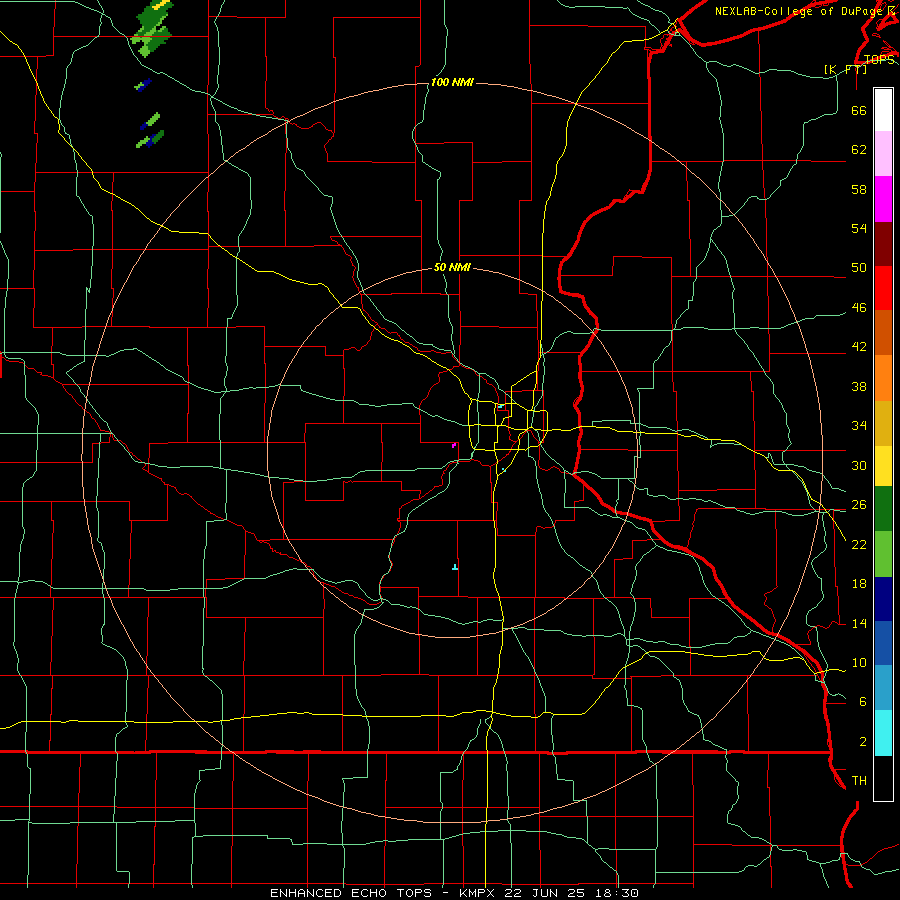Click the black TH threshold legend swatch
Viewport: 900px width, 900px height.
[883, 778]
